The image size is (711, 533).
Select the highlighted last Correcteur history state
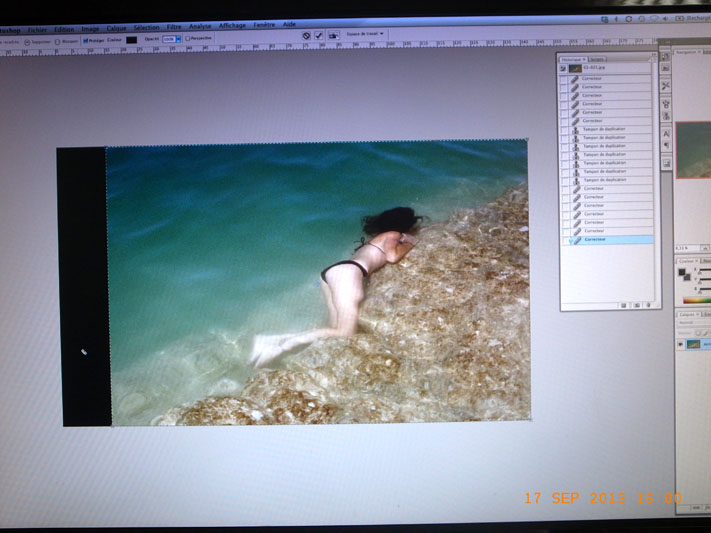pyautogui.click(x=608, y=240)
